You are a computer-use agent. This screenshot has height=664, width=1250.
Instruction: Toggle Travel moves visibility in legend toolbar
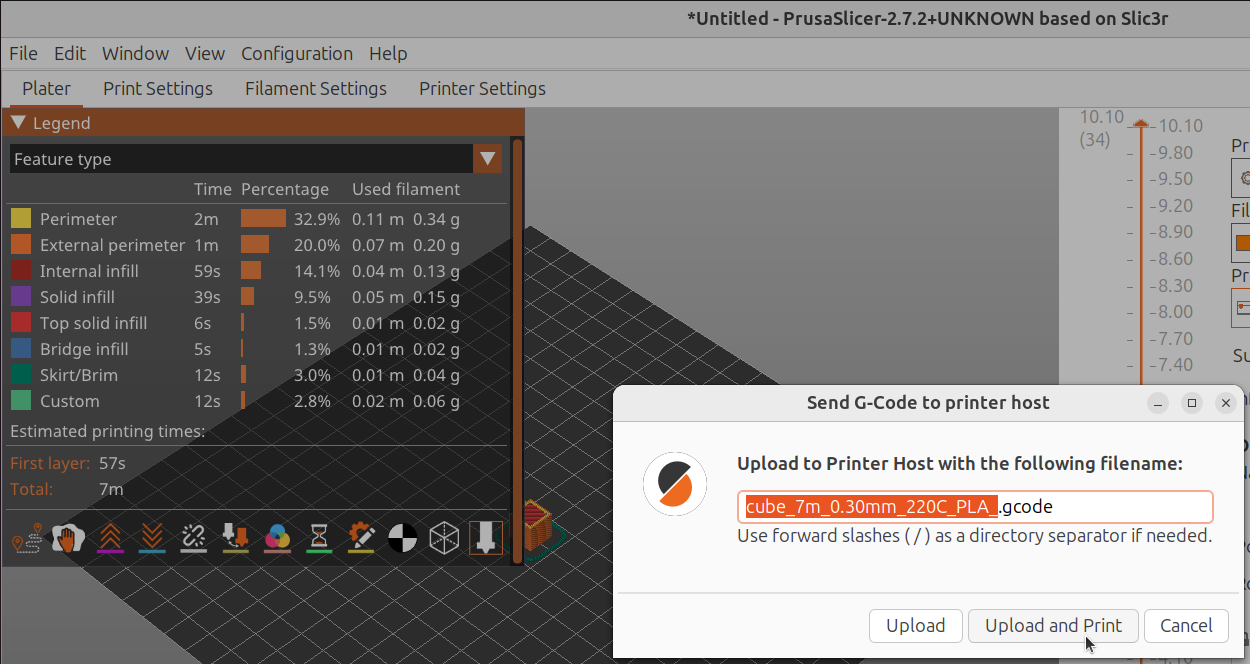click(x=27, y=539)
